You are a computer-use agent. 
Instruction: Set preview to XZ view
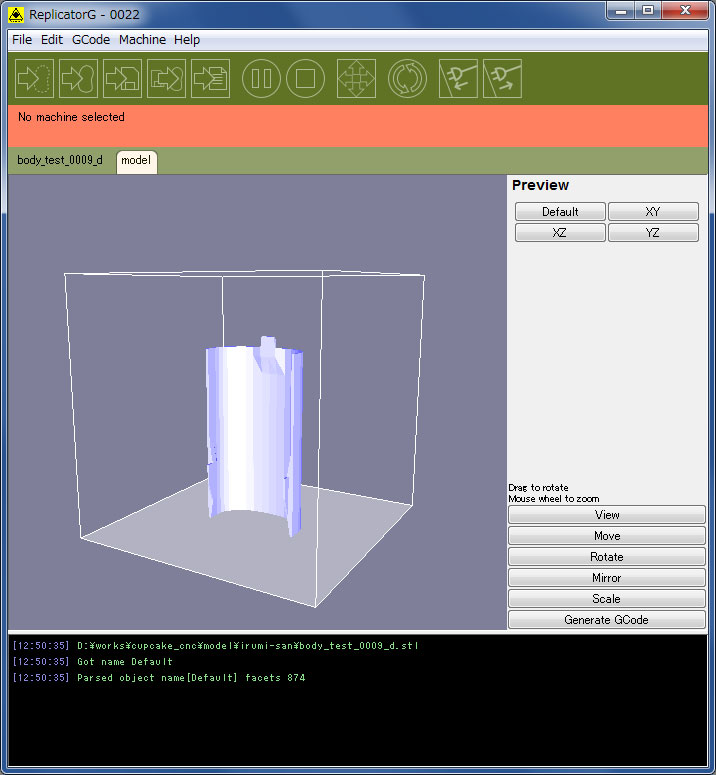[x=560, y=232]
